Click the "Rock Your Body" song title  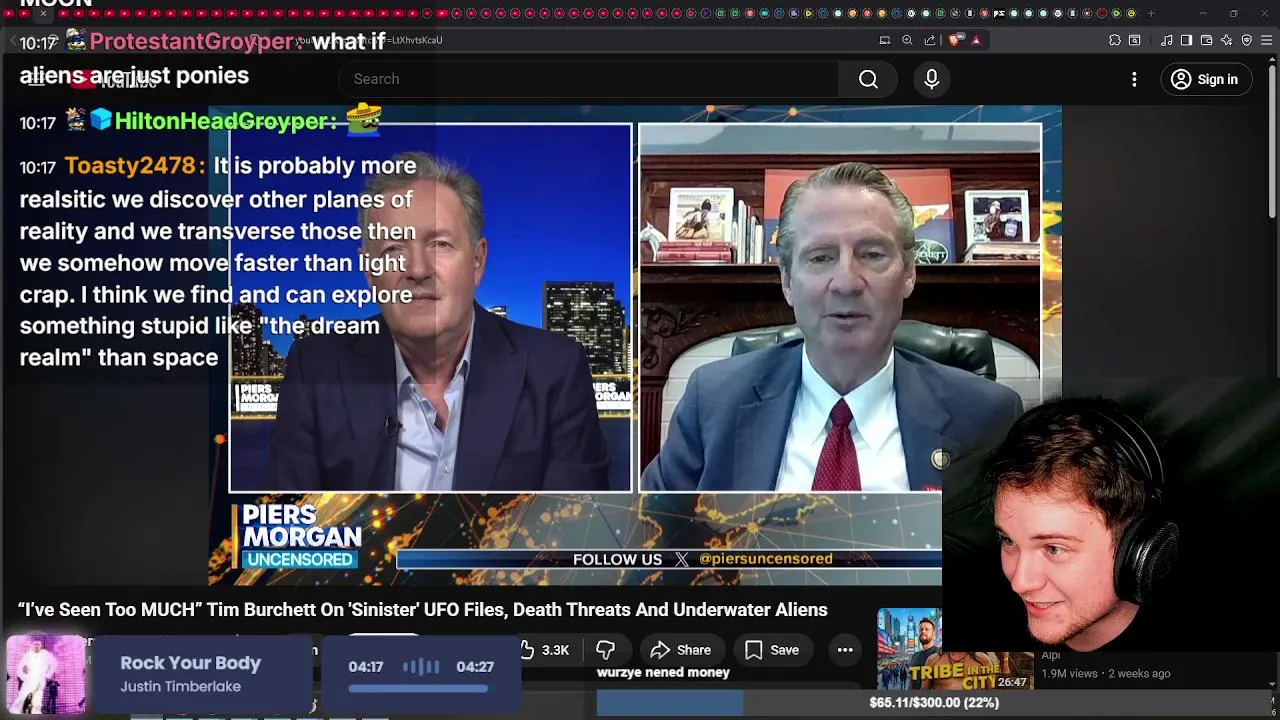190,663
